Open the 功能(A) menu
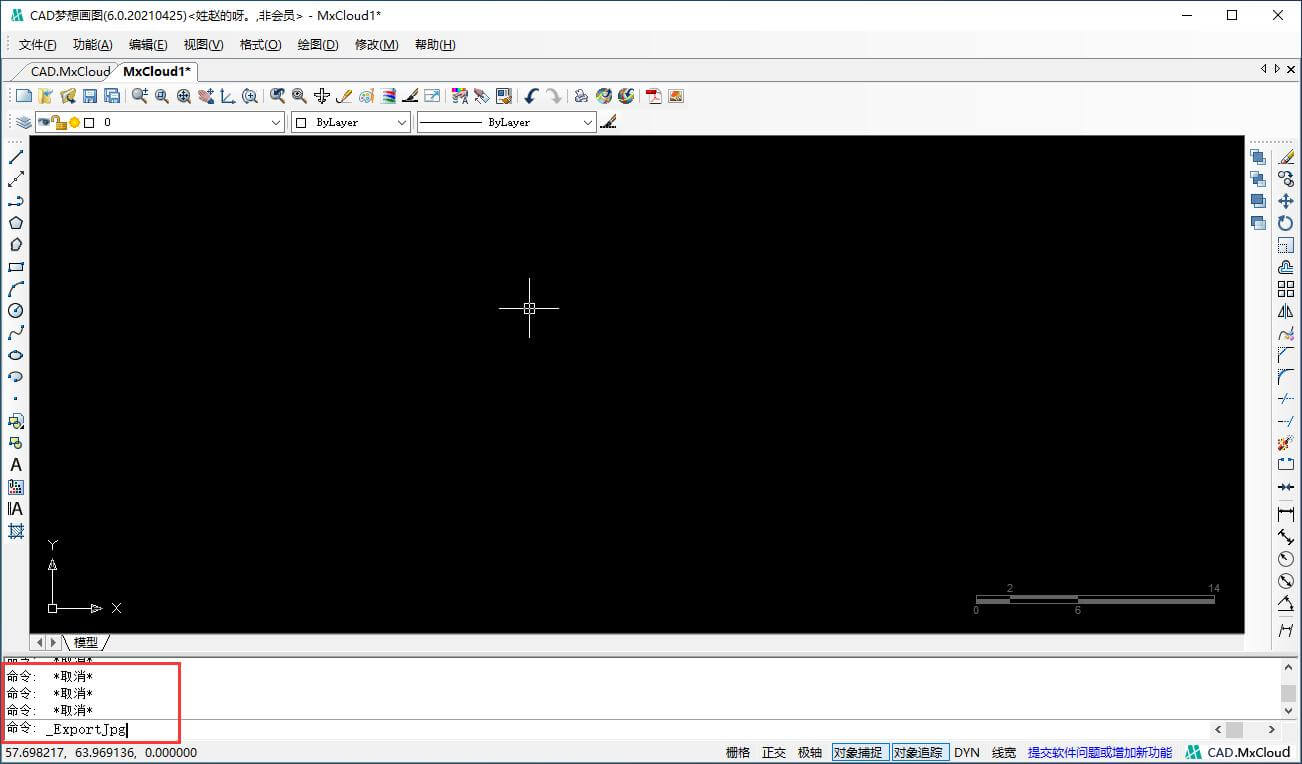This screenshot has height=764, width=1302. pos(92,45)
